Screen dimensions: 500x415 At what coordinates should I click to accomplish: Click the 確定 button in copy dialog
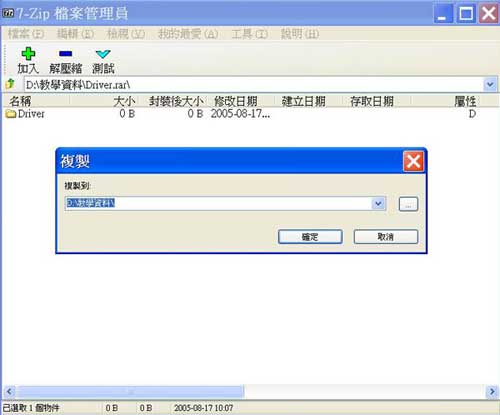[310, 237]
